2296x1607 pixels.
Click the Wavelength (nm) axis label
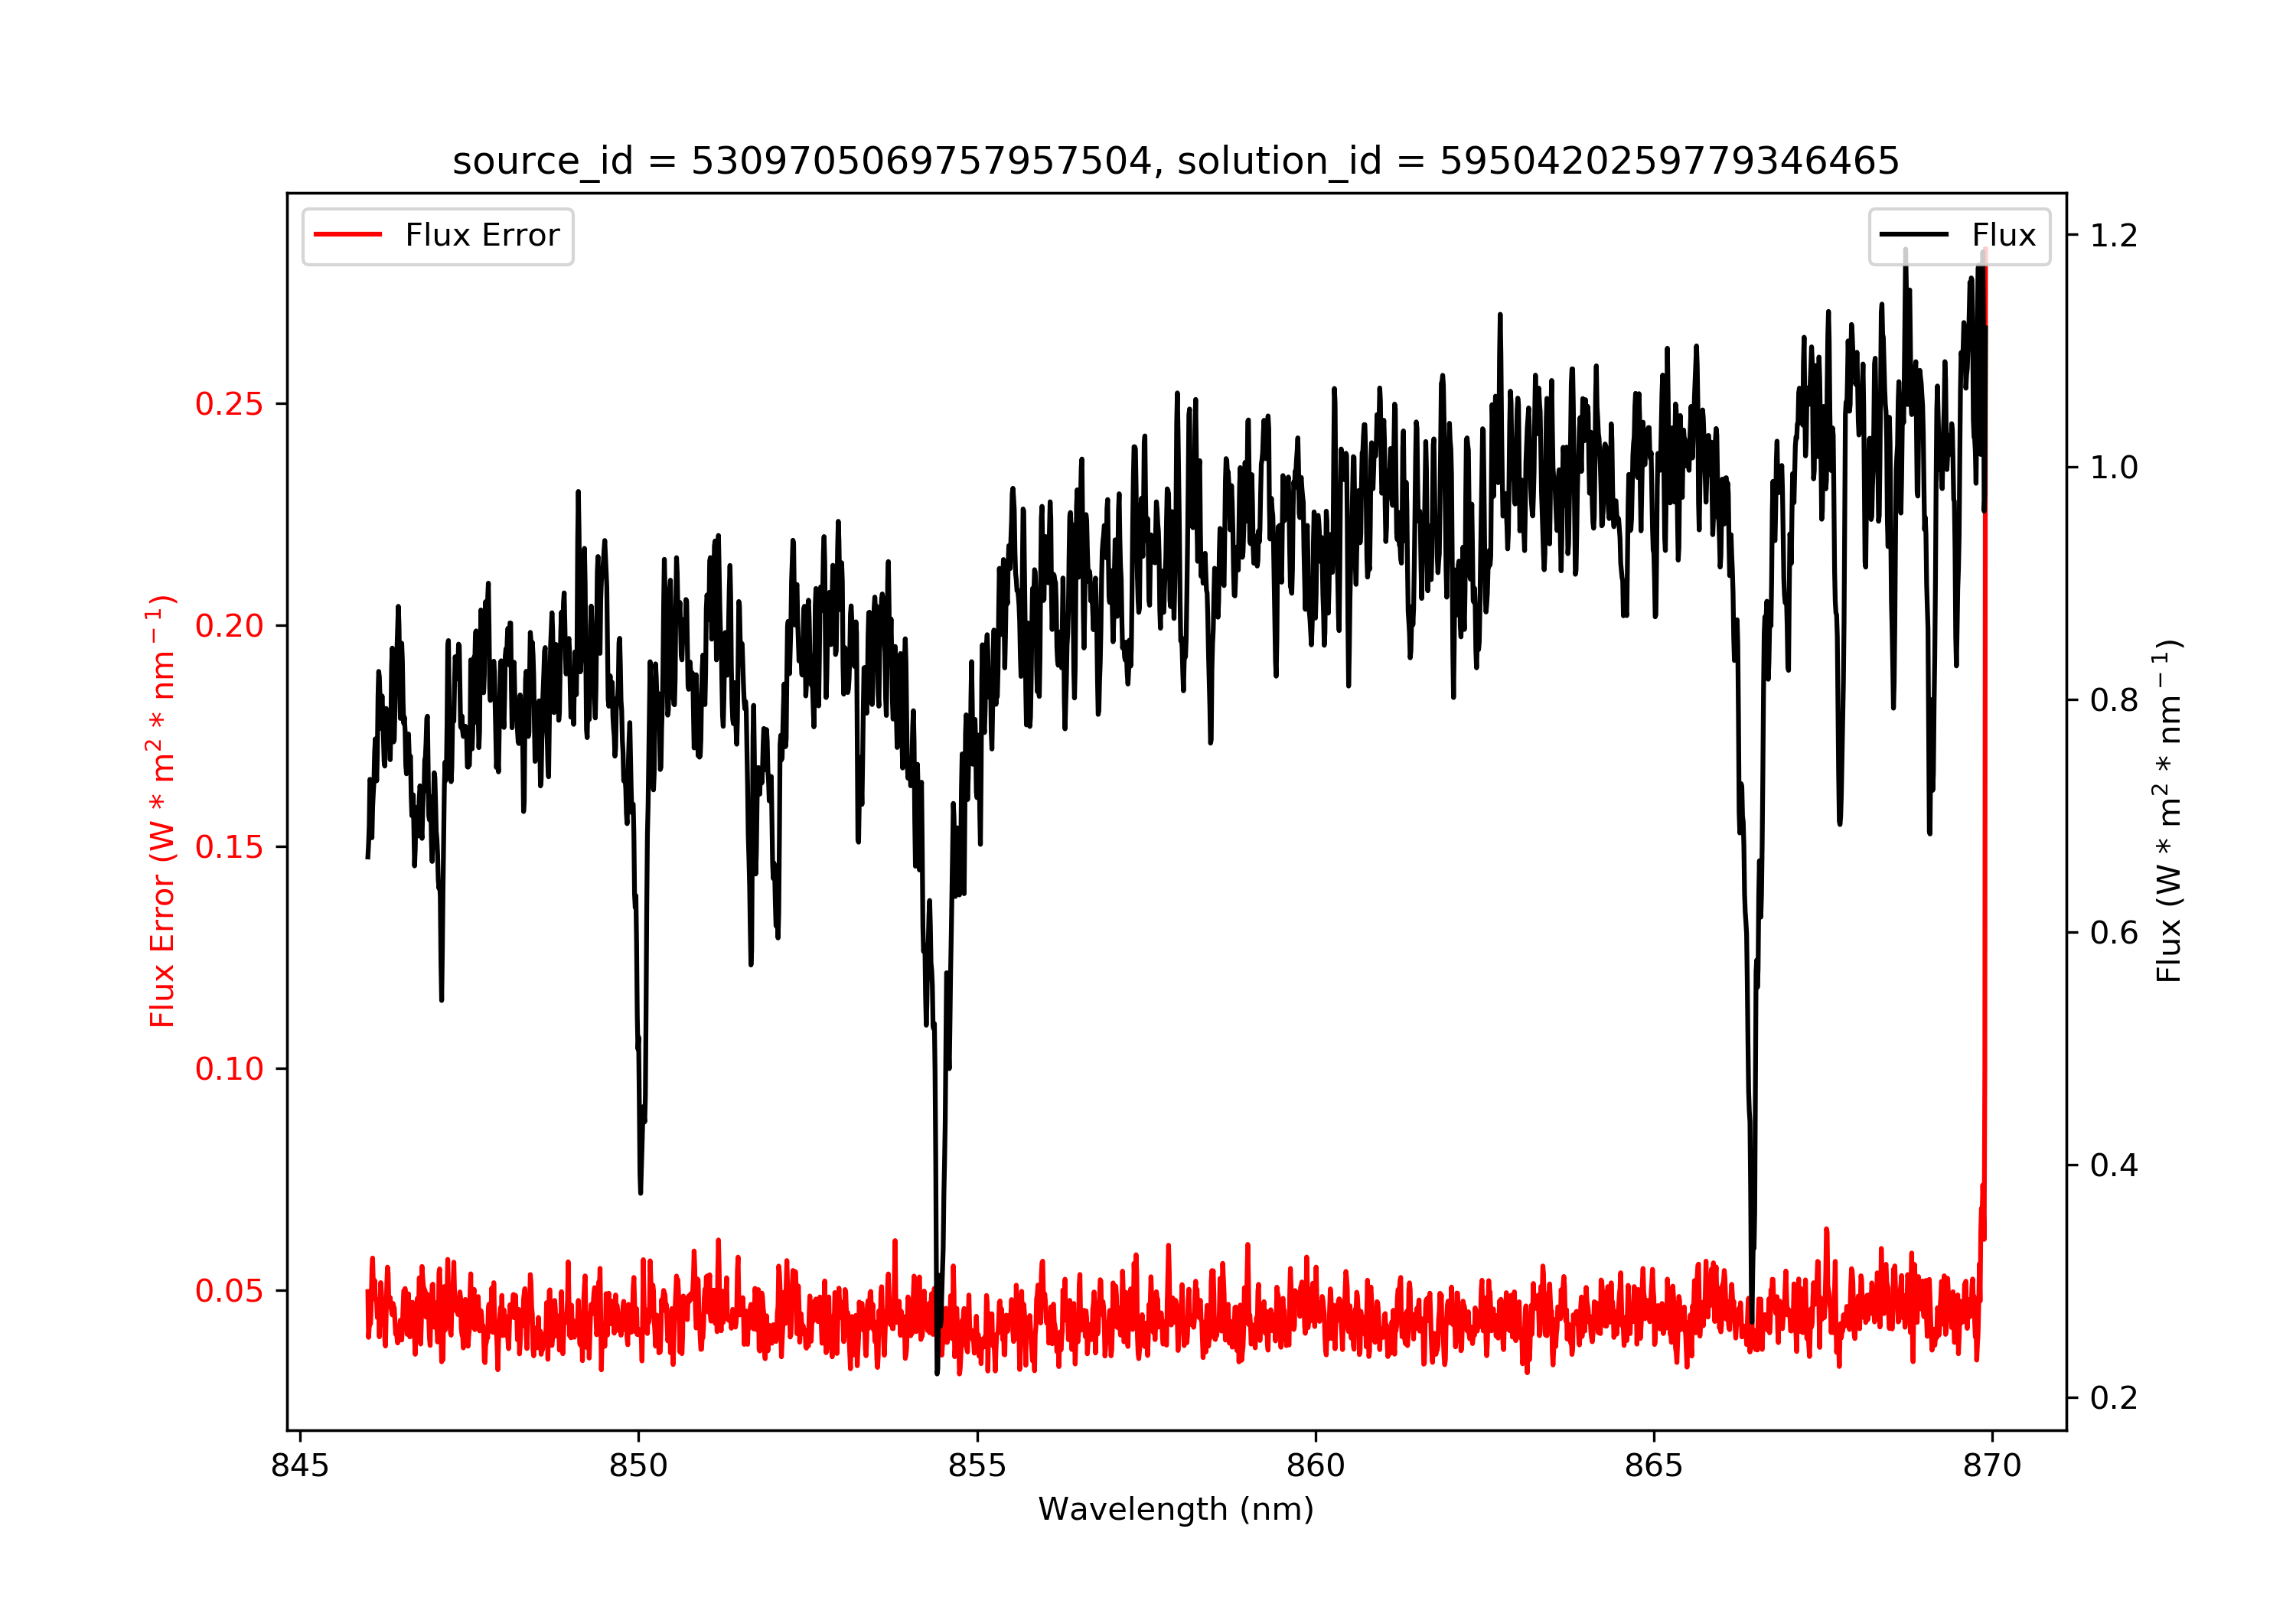pyautogui.click(x=1175, y=1509)
